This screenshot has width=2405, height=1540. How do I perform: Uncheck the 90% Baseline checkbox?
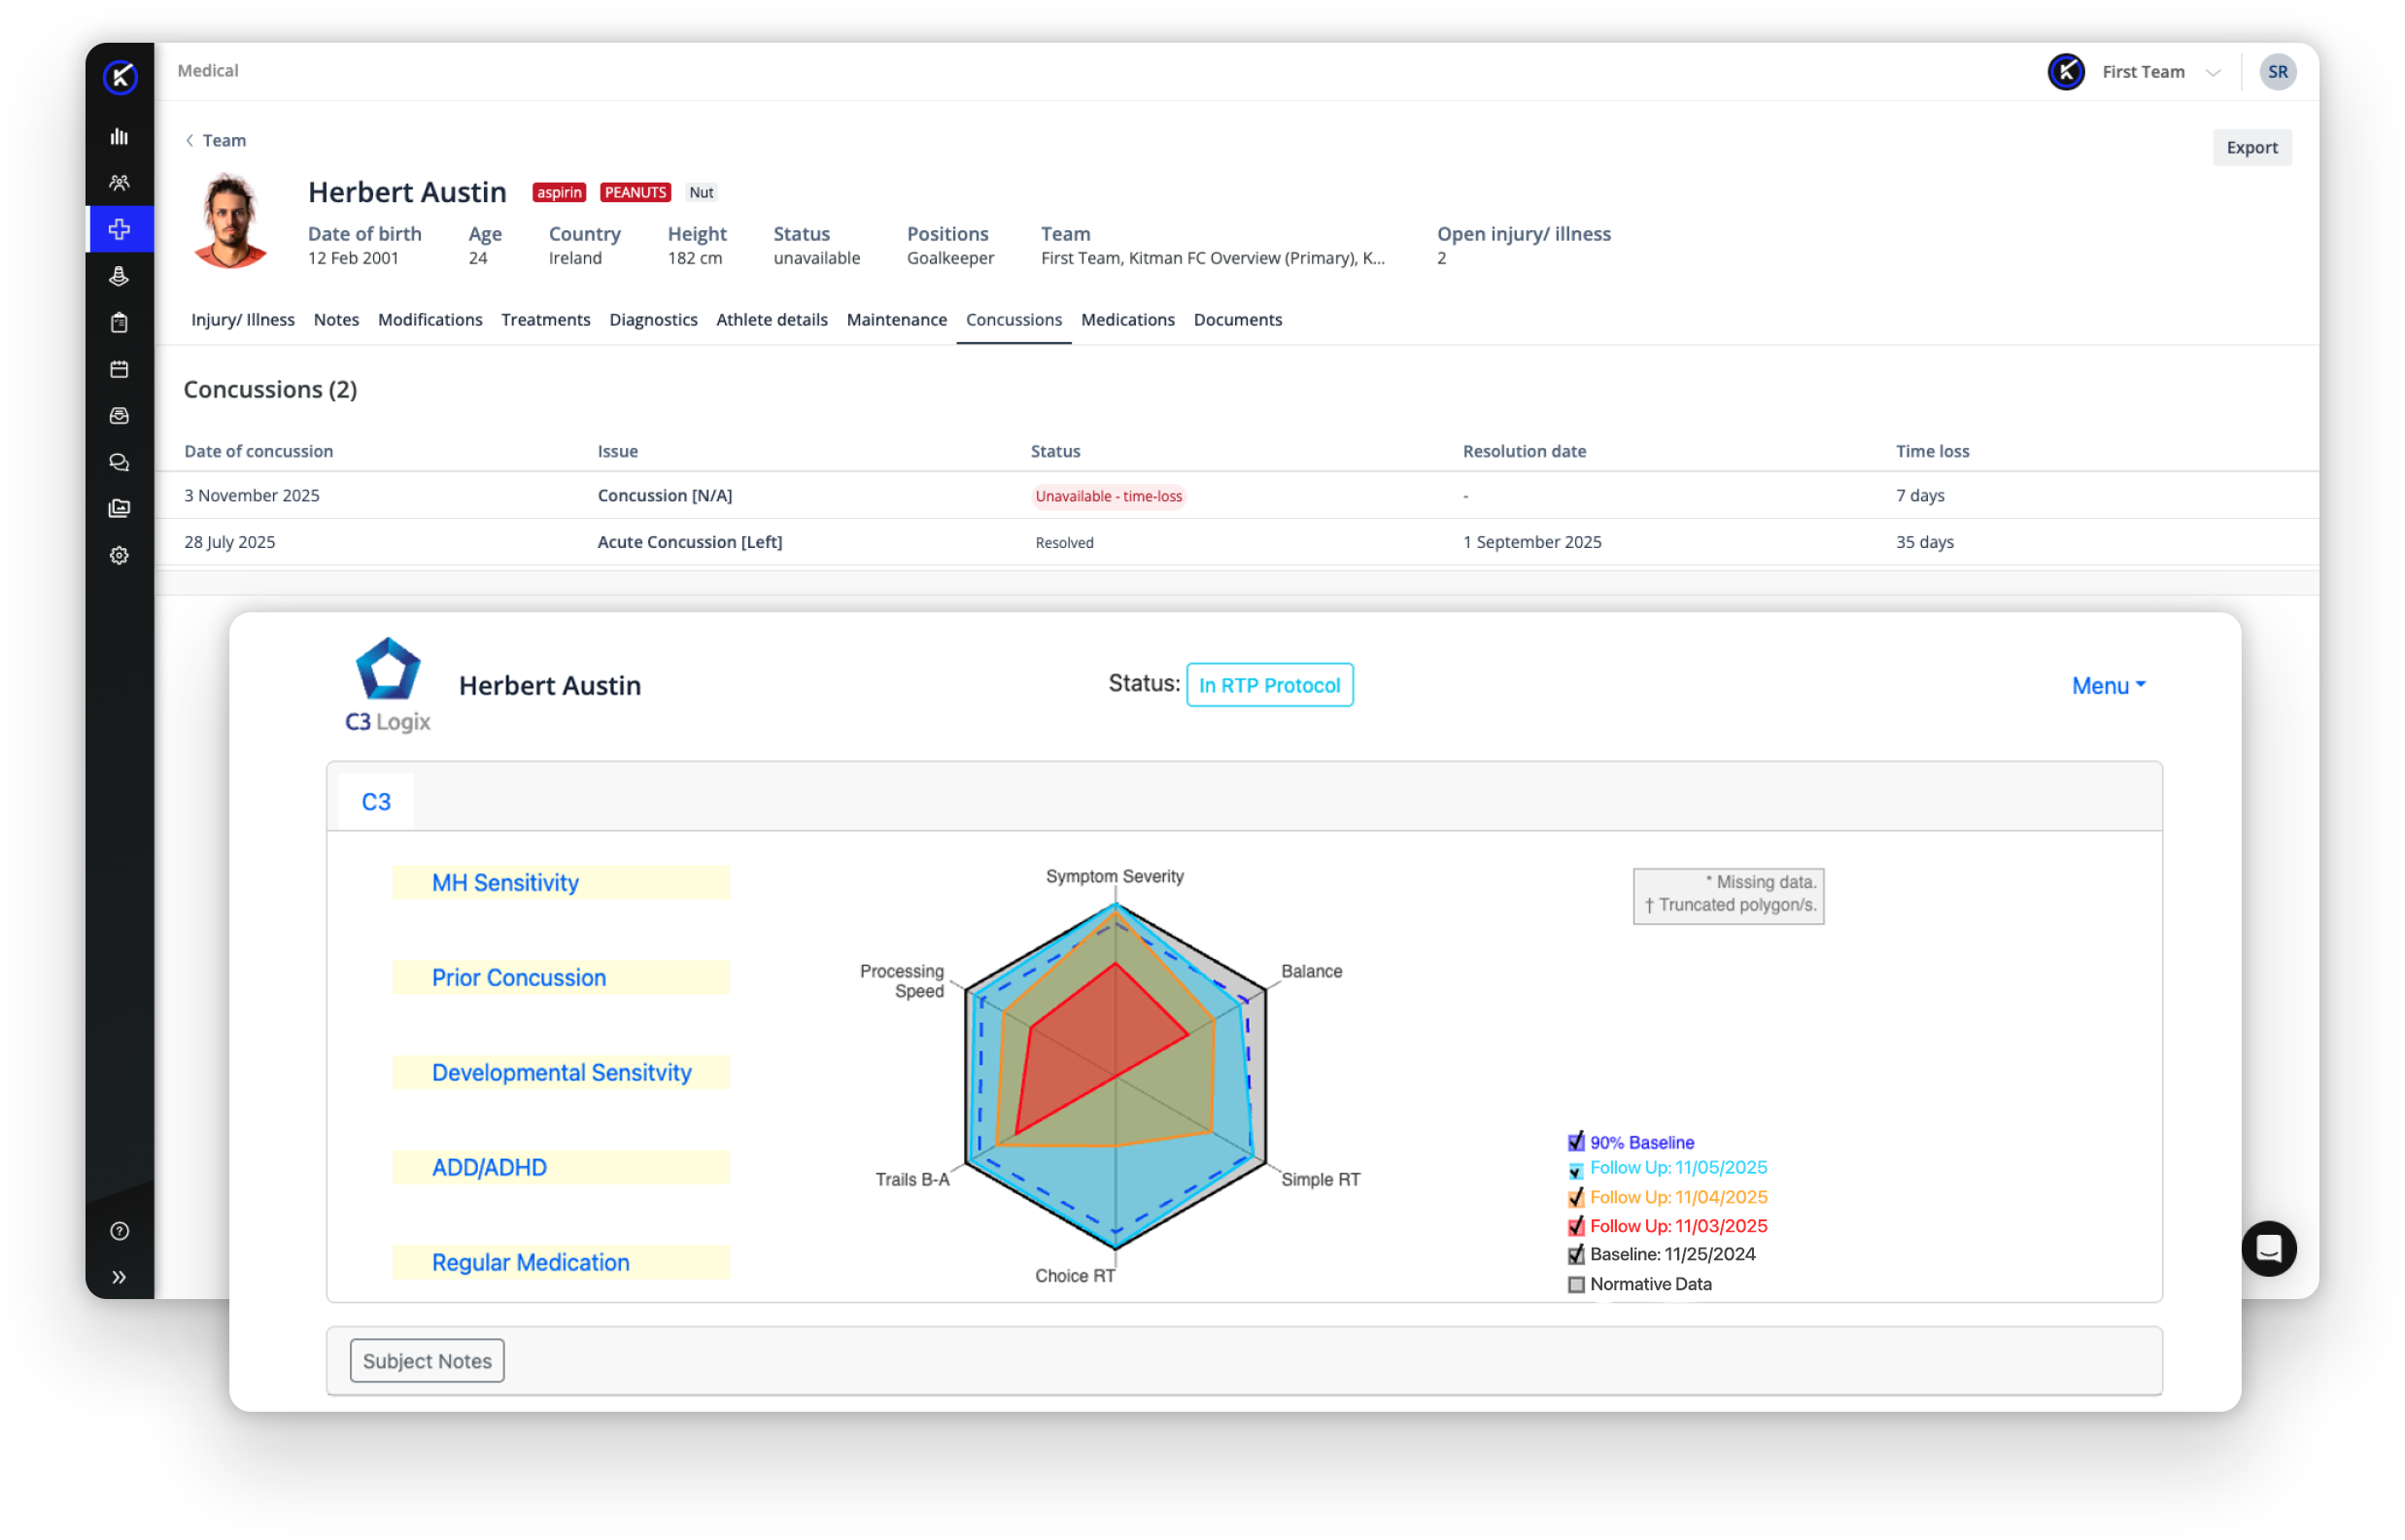pyautogui.click(x=1576, y=1142)
